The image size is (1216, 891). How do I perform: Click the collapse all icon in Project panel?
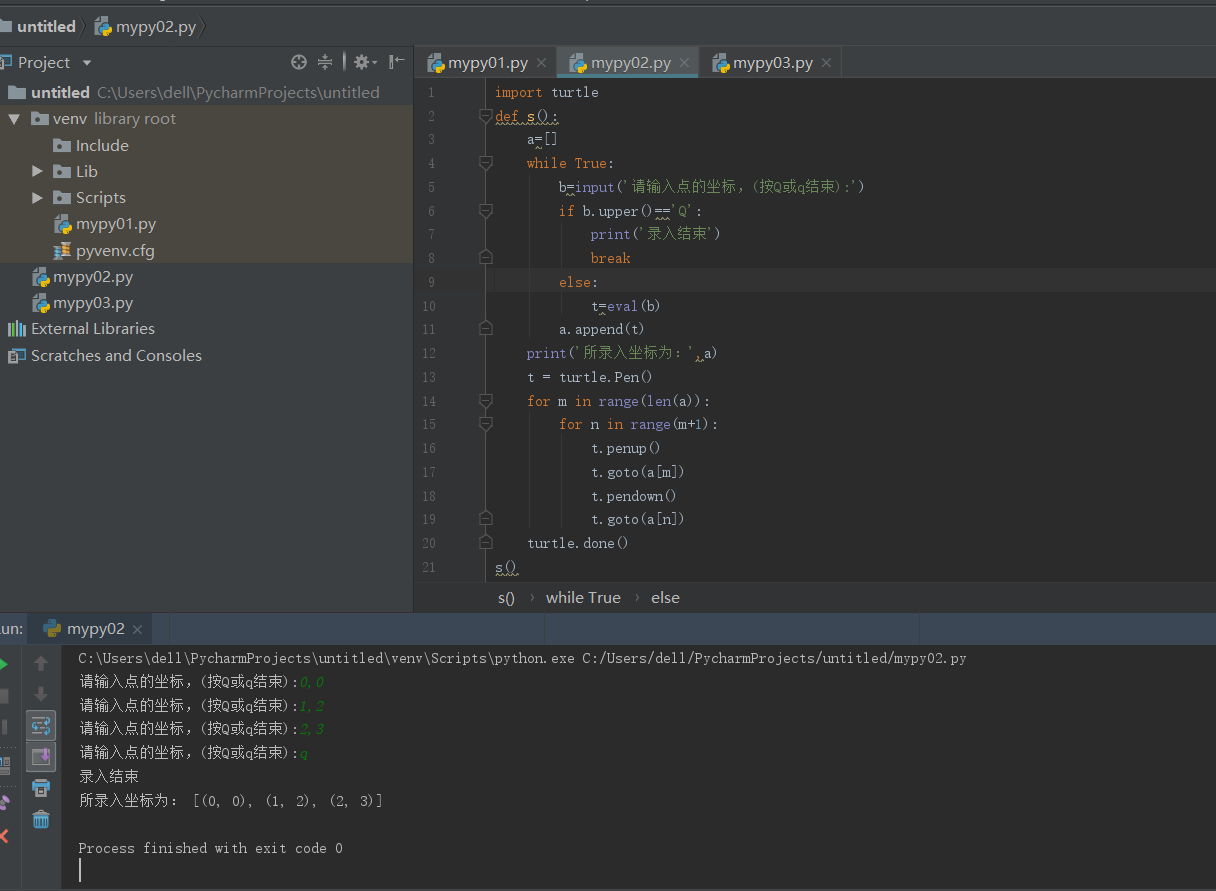(x=325, y=62)
